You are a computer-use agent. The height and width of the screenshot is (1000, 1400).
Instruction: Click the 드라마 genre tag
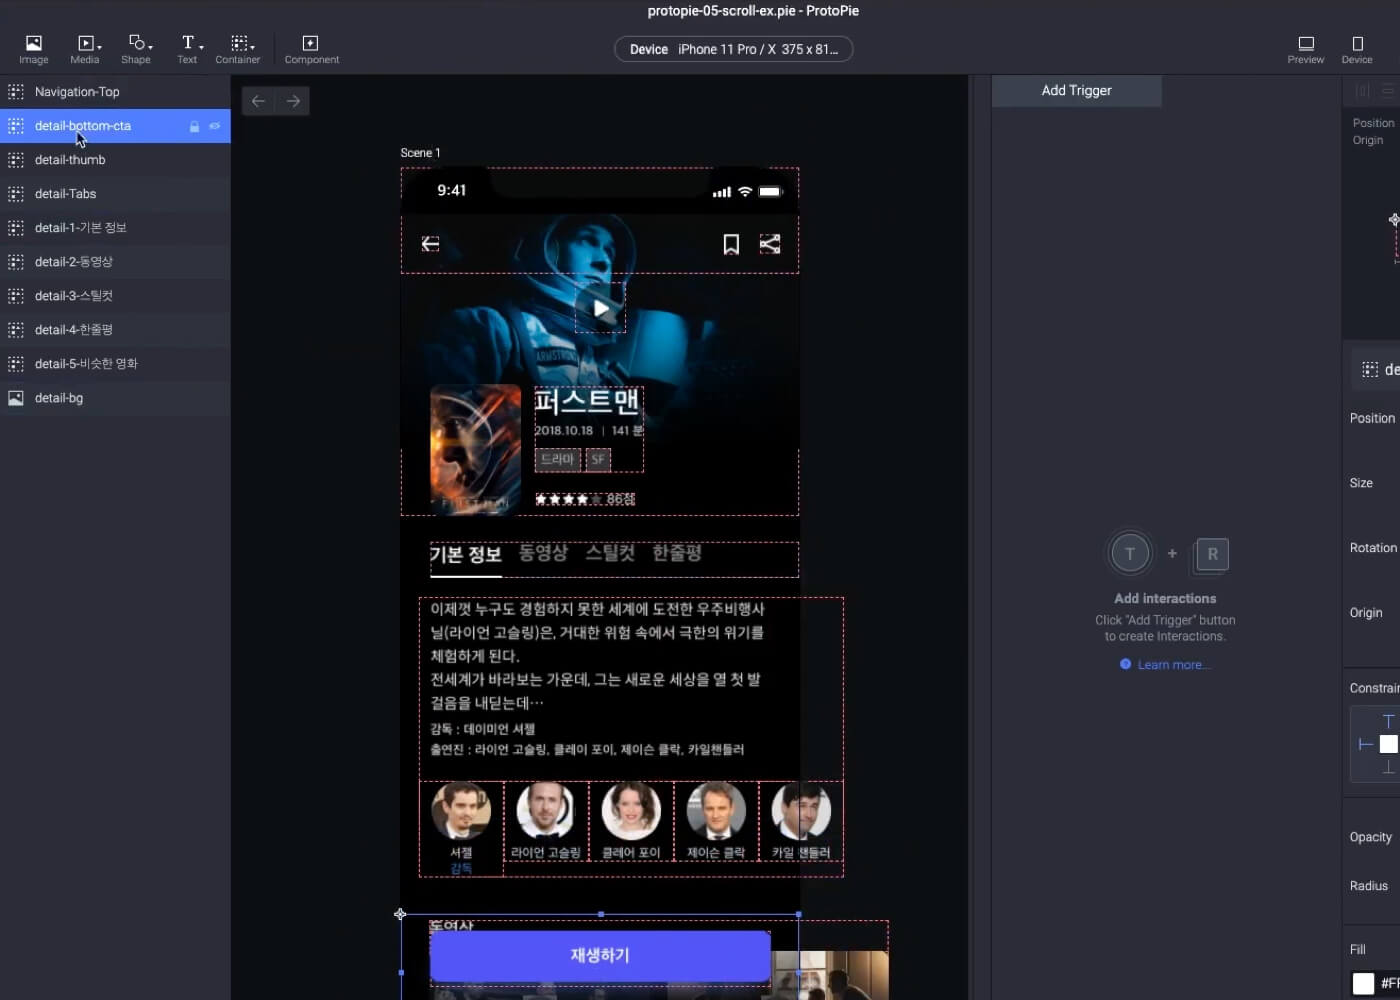pyautogui.click(x=557, y=459)
